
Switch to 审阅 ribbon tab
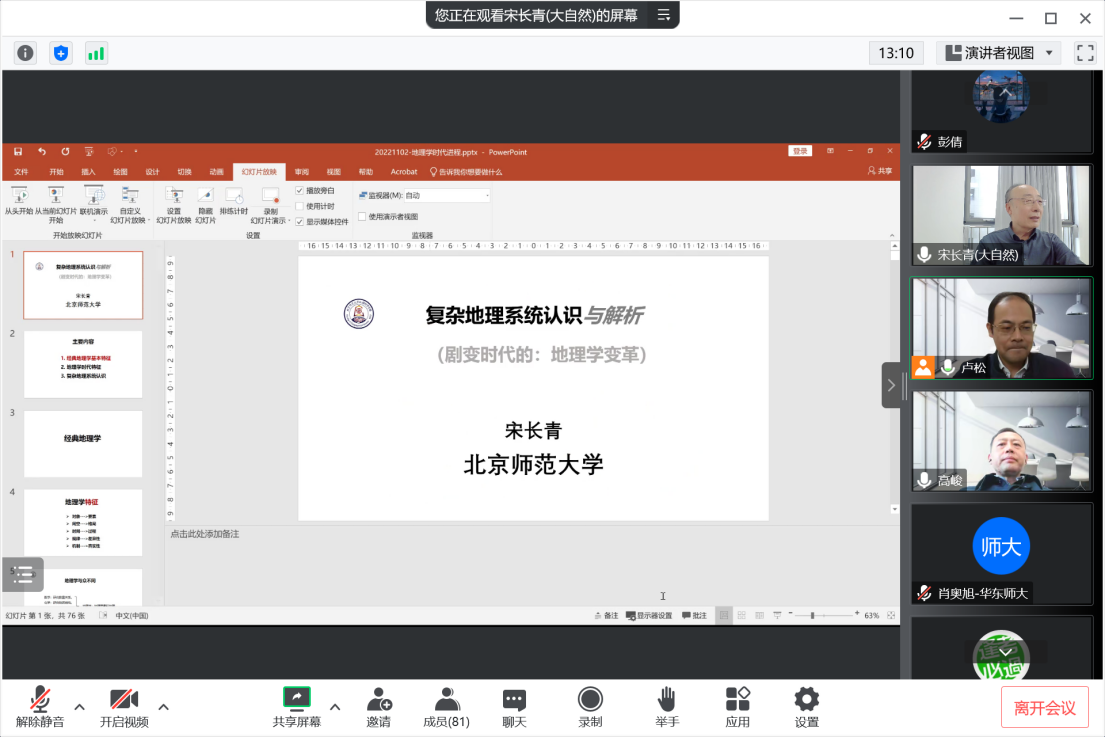point(302,172)
